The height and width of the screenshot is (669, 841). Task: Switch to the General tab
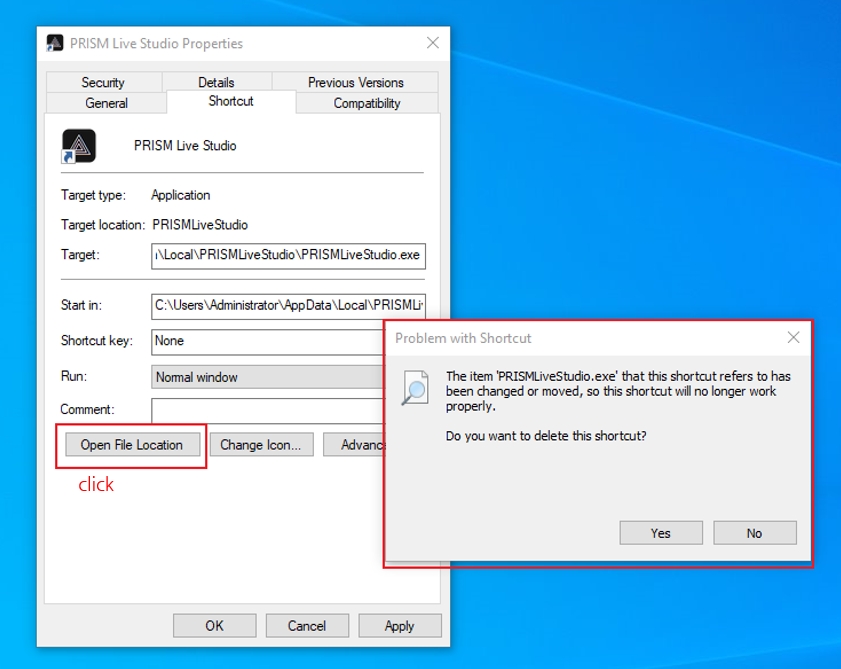pyautogui.click(x=106, y=103)
